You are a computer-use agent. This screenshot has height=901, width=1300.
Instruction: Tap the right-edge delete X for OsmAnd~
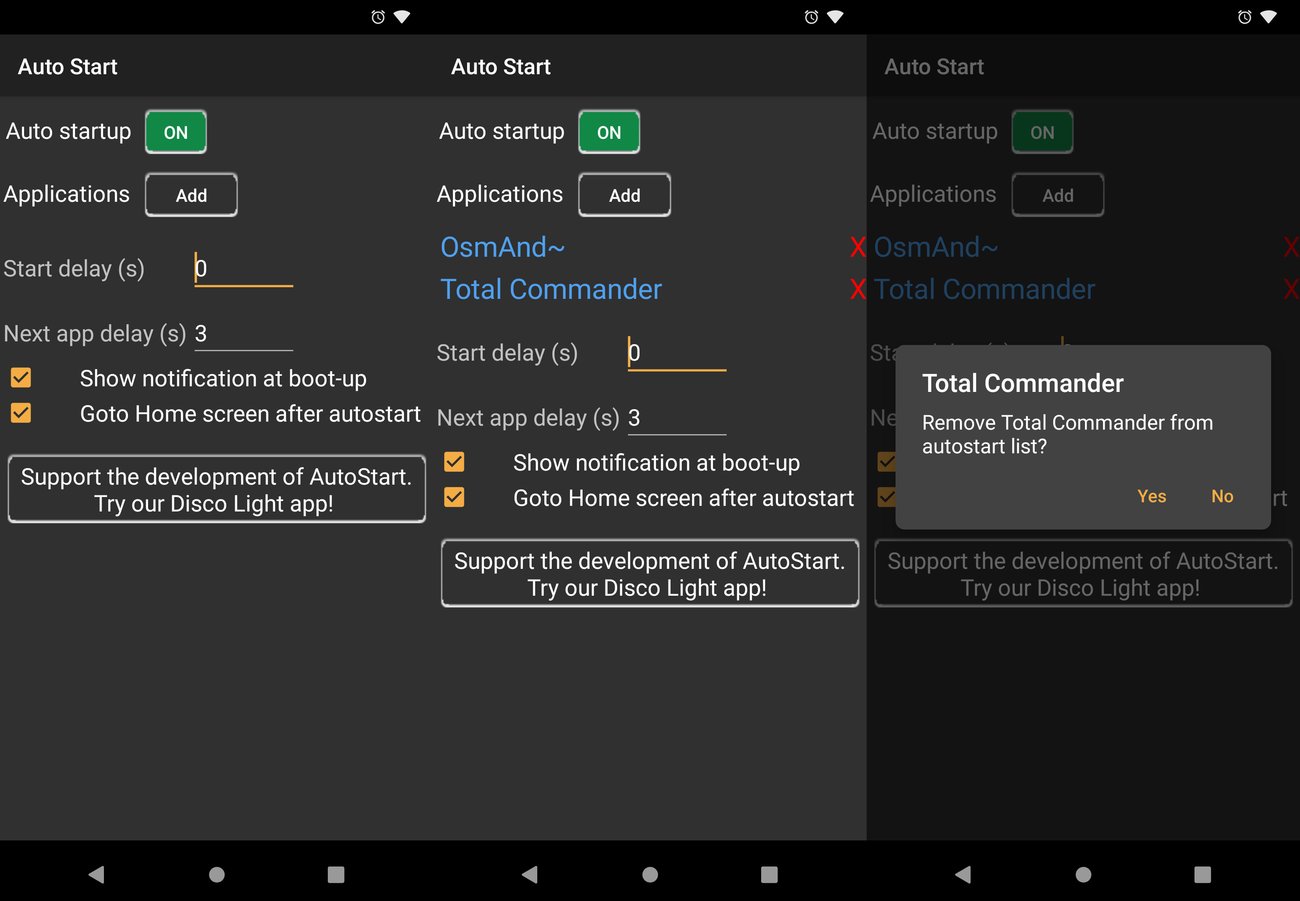(1291, 247)
